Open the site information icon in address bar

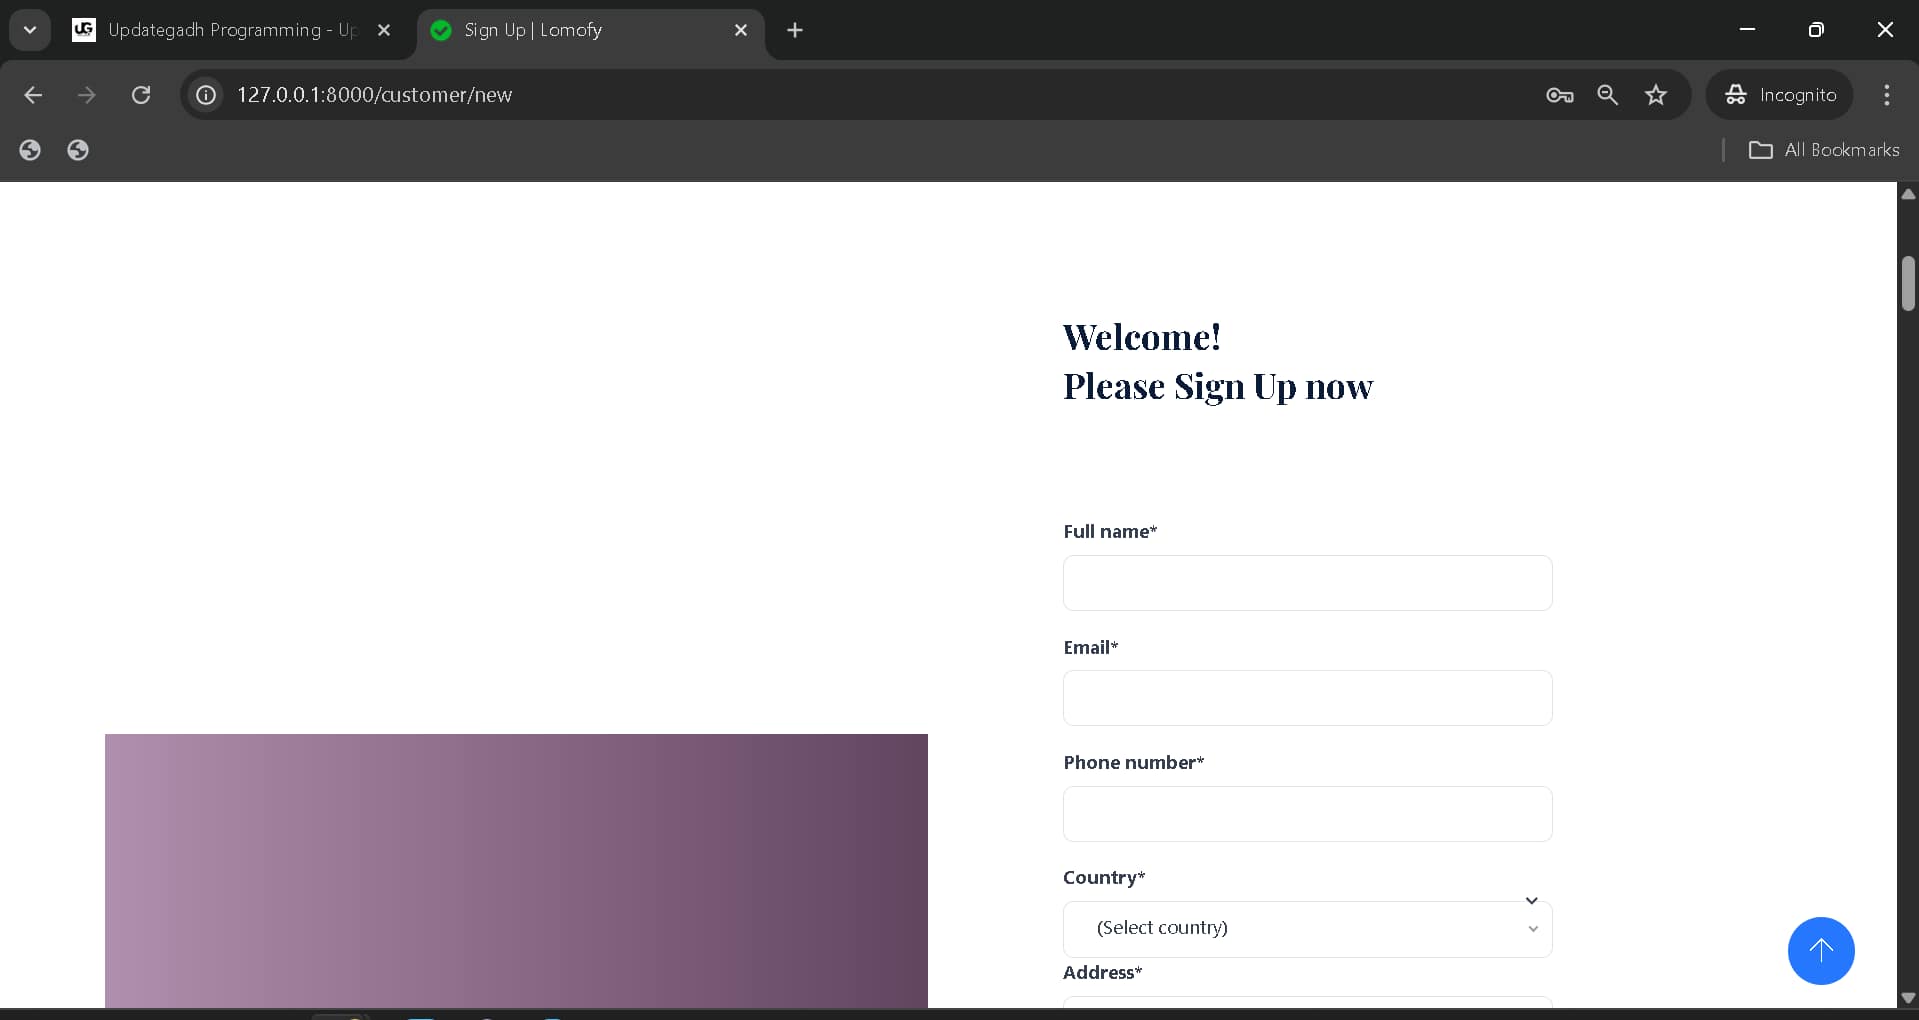click(x=205, y=94)
